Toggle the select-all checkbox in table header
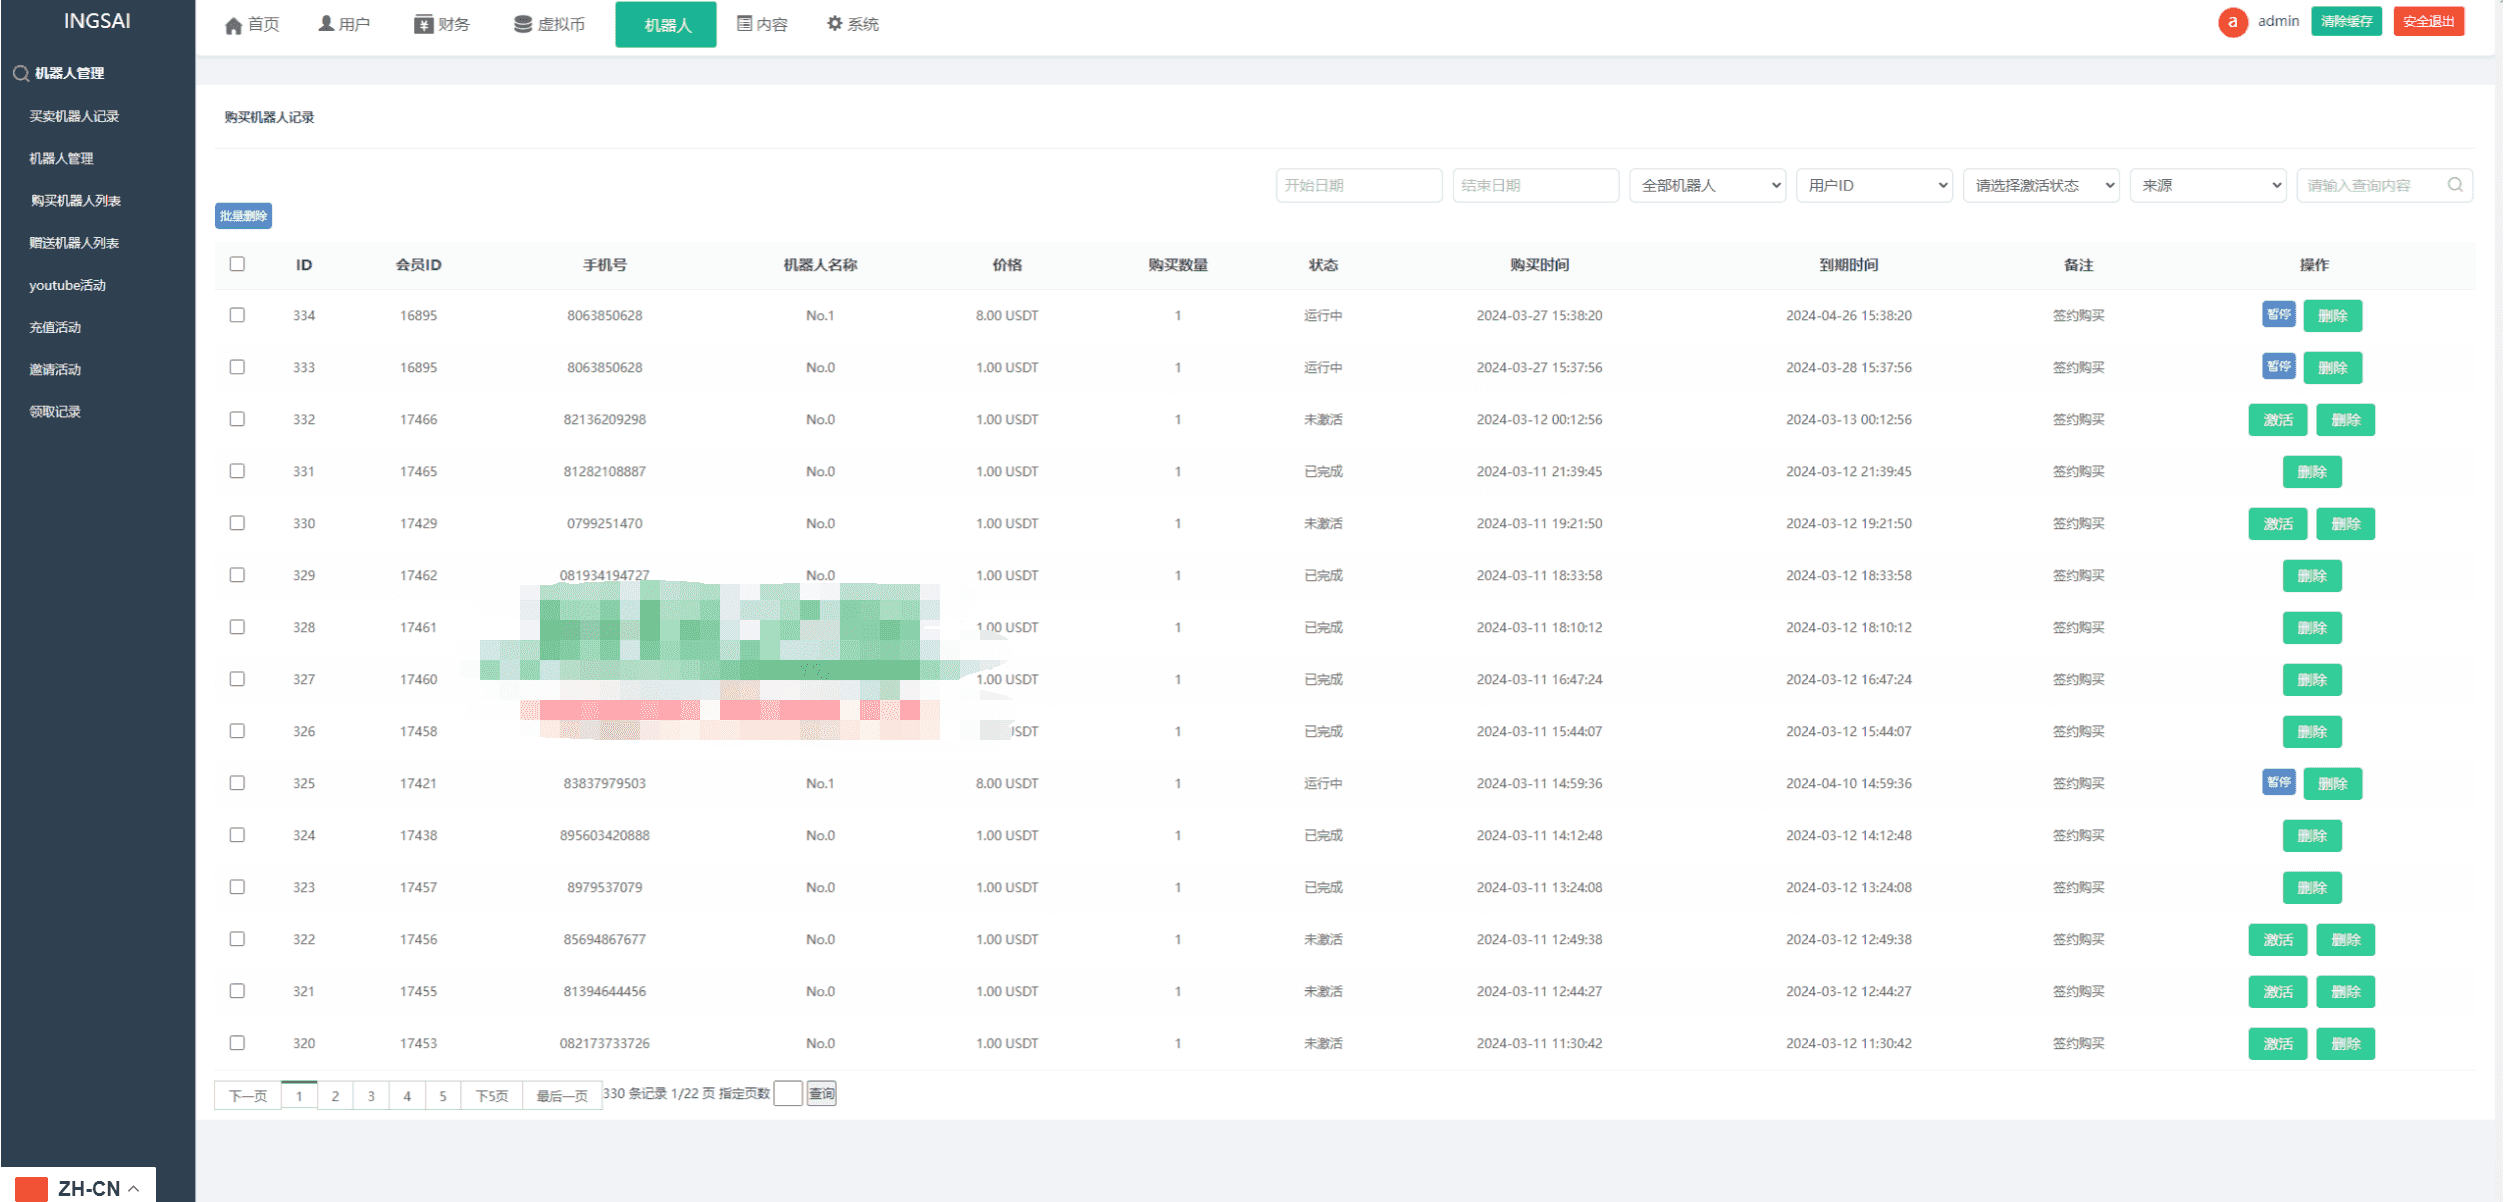This screenshot has width=2509, height=1202. tap(237, 264)
